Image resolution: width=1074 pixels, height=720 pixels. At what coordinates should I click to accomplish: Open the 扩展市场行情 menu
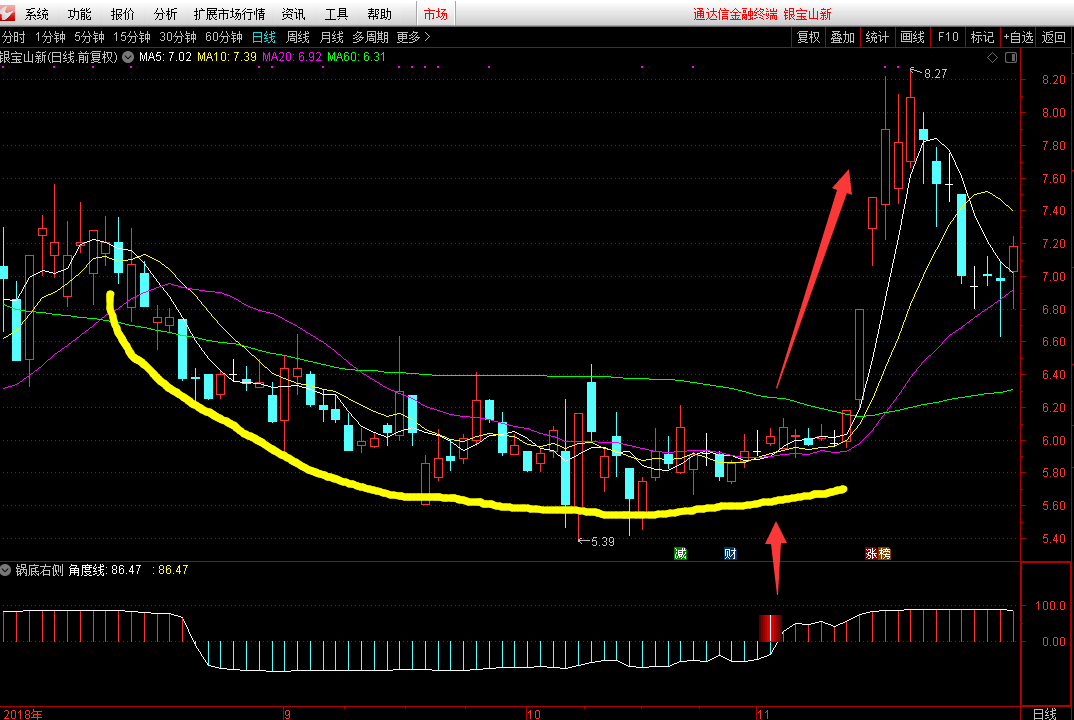click(x=229, y=14)
